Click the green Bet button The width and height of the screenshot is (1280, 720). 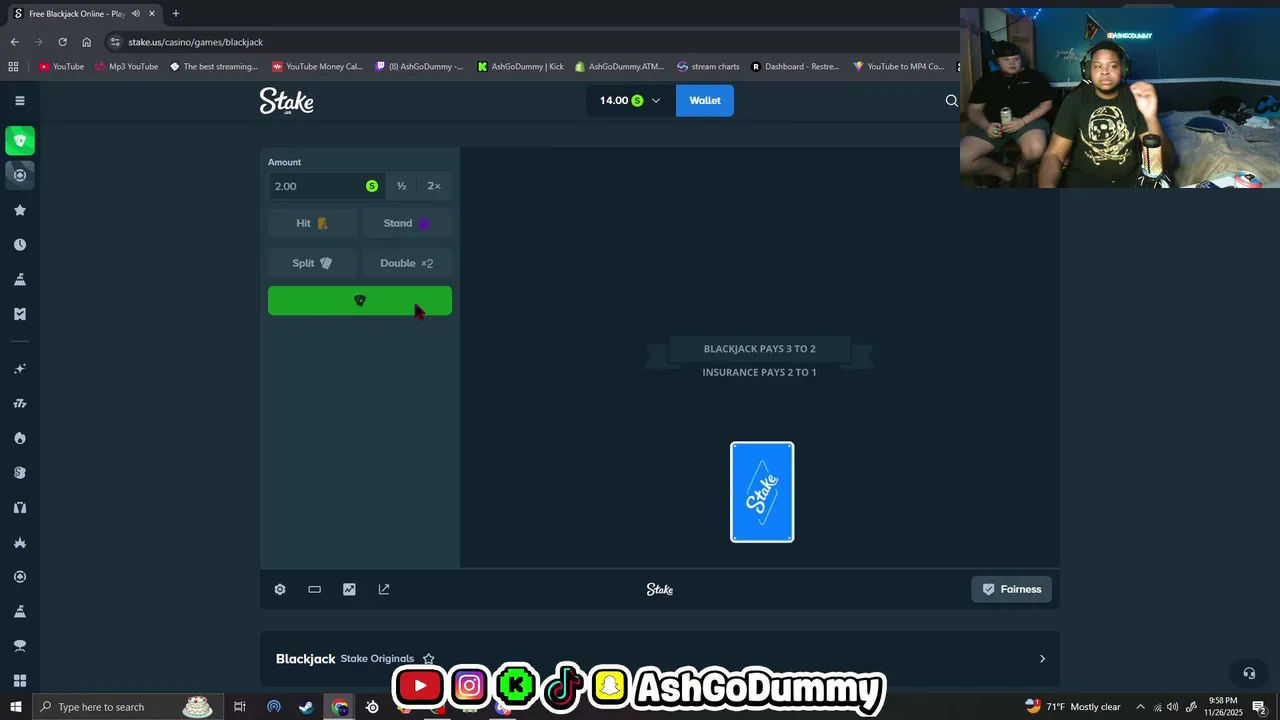click(x=360, y=301)
